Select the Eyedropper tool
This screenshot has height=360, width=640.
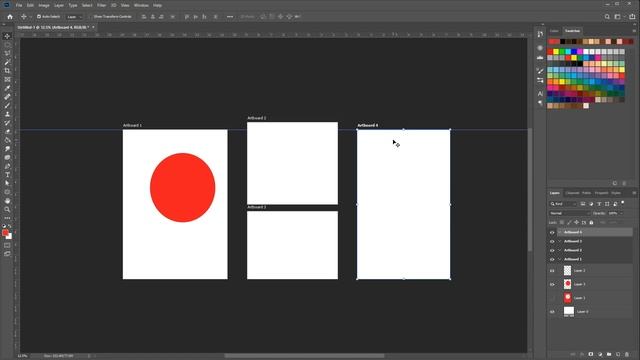coord(7,88)
